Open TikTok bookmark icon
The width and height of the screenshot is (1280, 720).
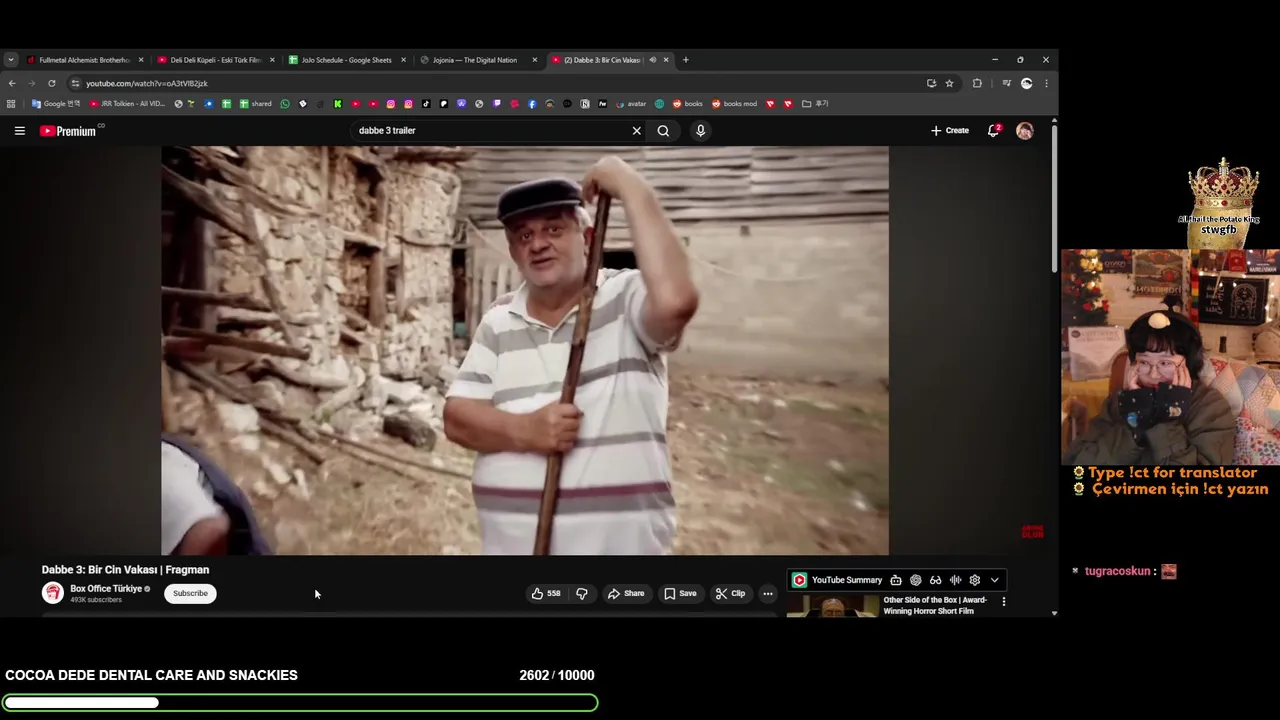(426, 104)
